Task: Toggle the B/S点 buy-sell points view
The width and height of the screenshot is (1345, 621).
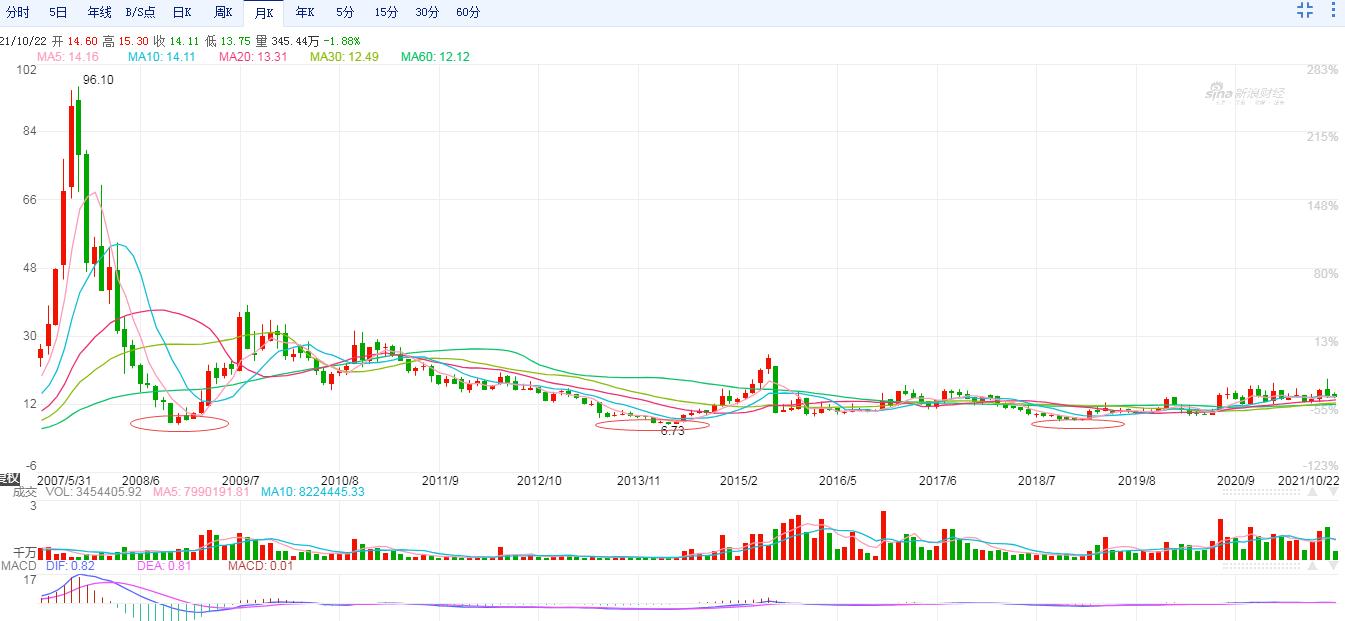Action: 140,13
